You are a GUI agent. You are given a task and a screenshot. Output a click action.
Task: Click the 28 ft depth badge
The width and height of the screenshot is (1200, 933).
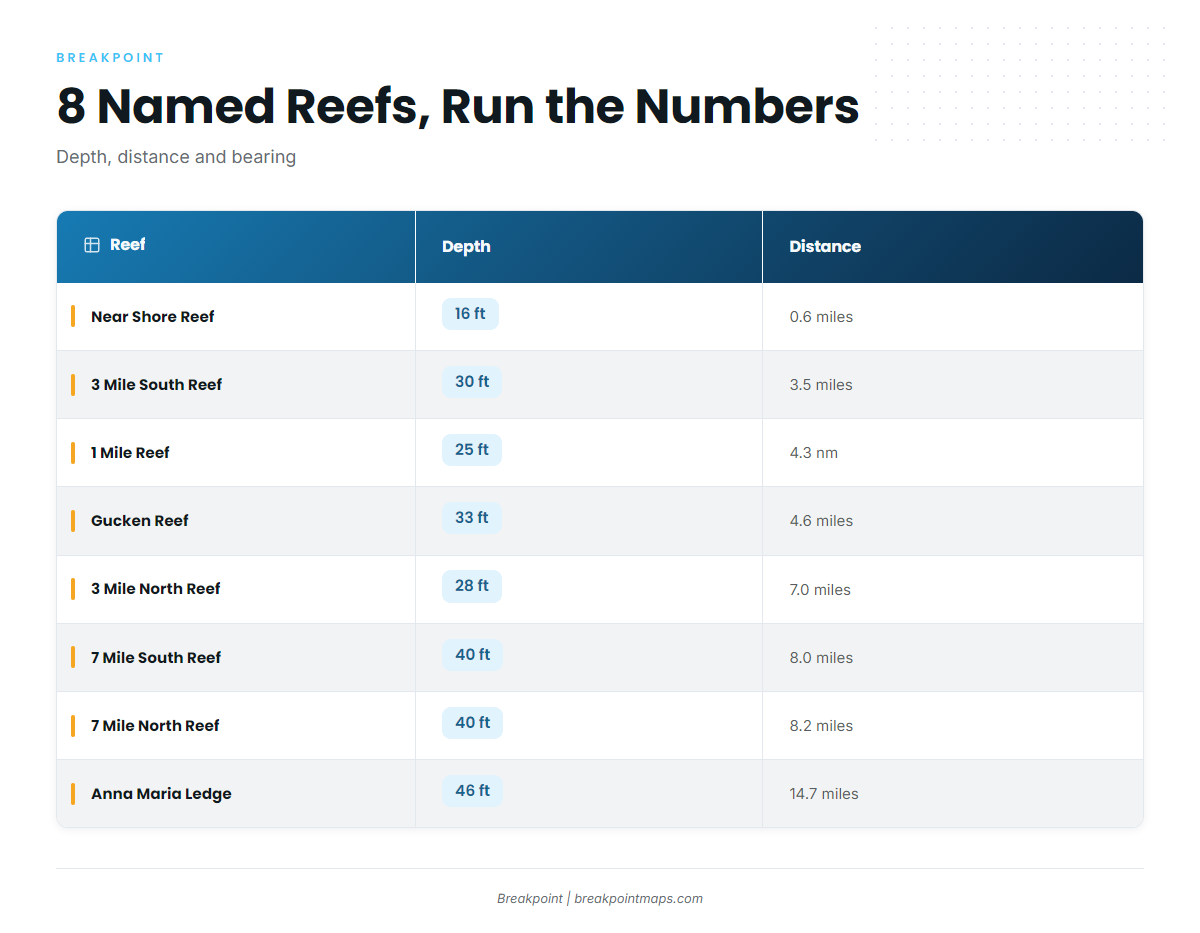coord(472,586)
